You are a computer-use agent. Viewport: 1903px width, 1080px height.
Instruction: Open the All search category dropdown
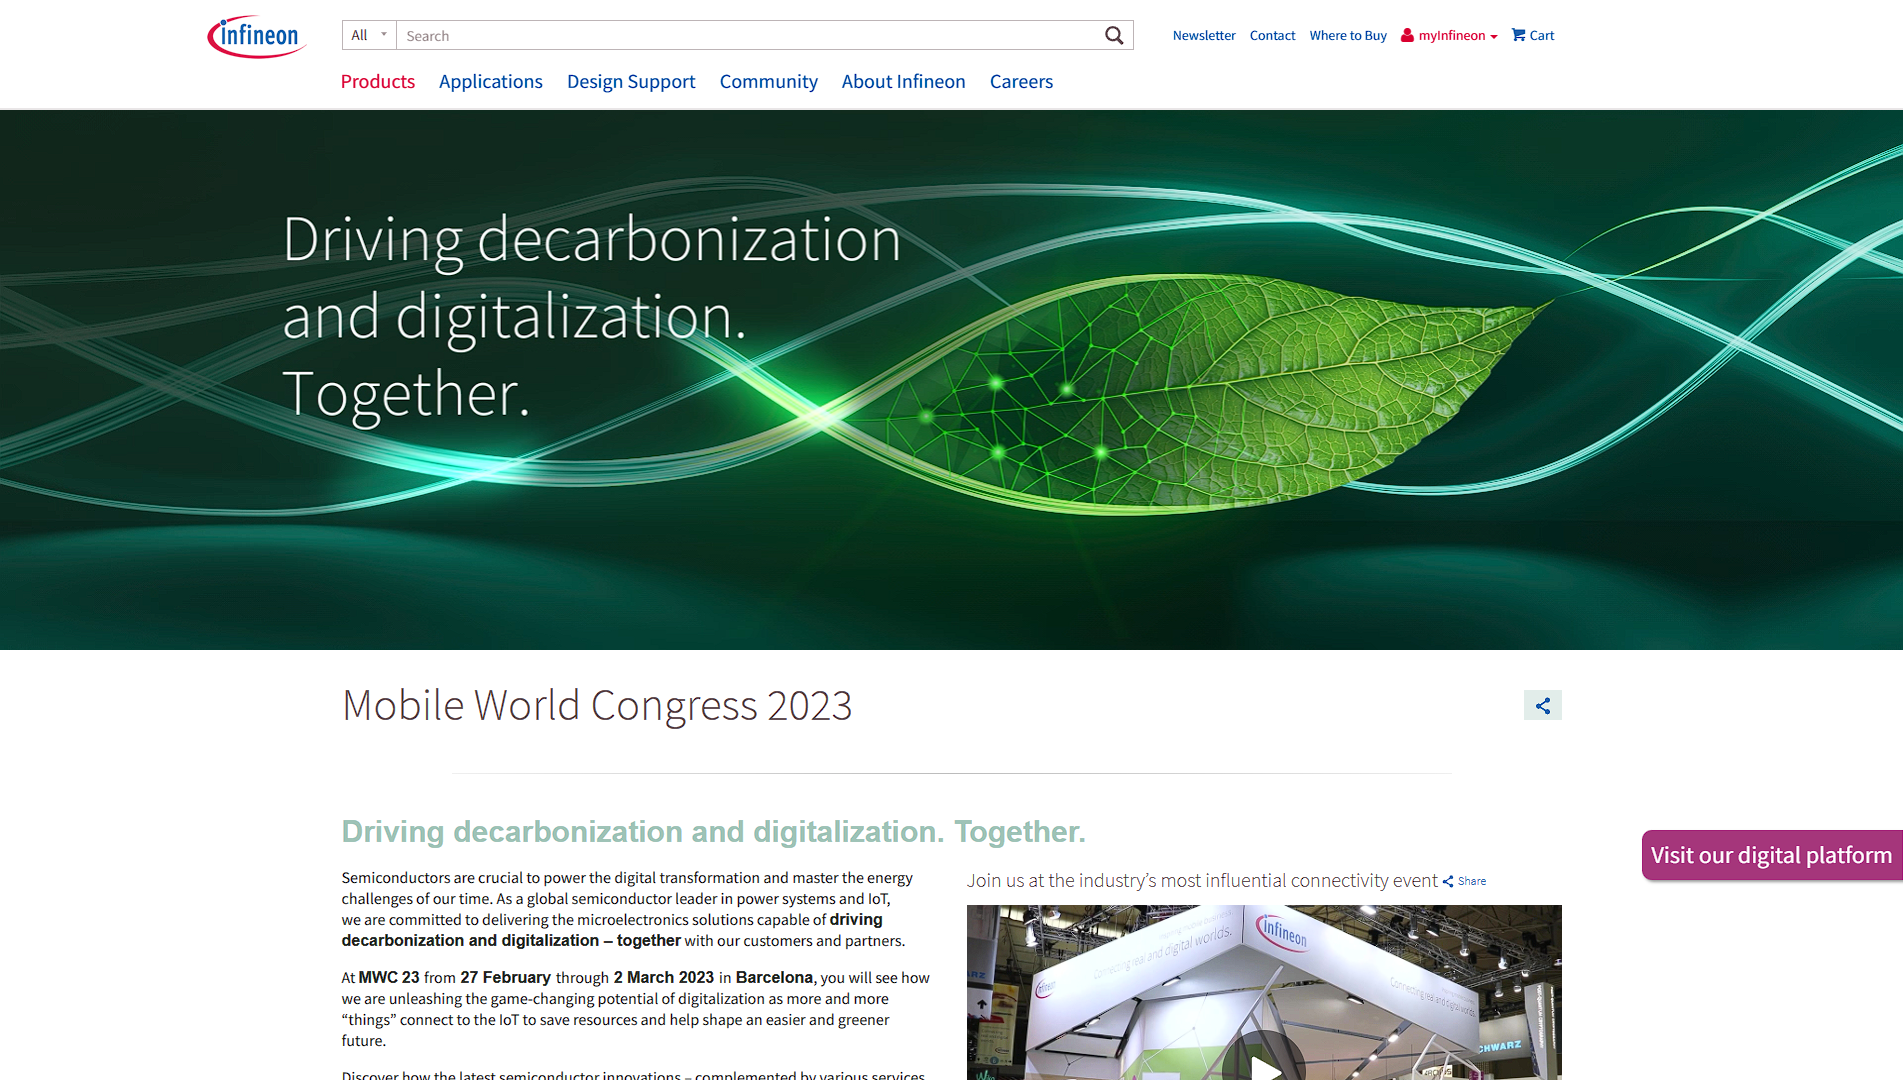[x=369, y=35]
